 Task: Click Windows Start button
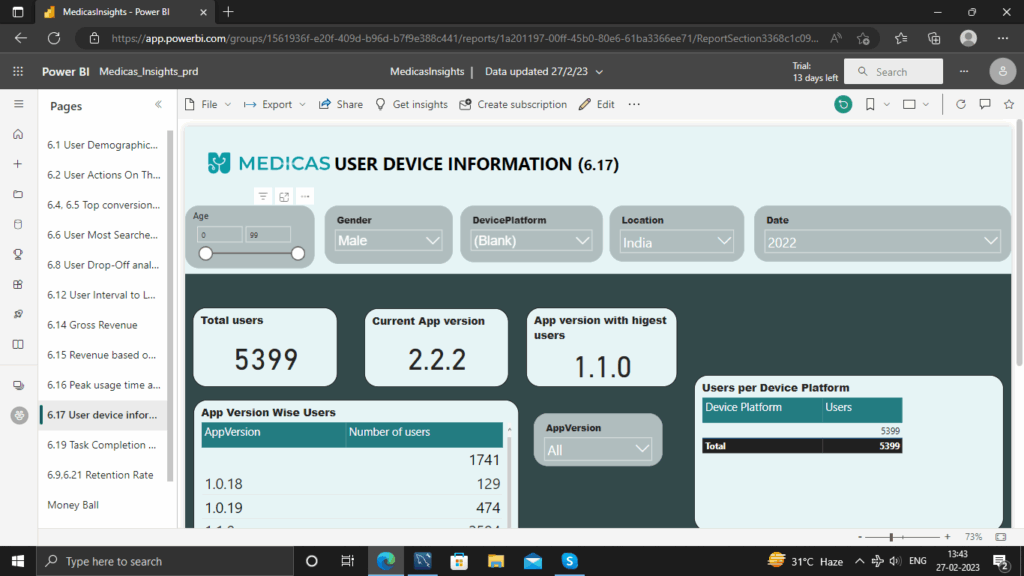(18, 561)
